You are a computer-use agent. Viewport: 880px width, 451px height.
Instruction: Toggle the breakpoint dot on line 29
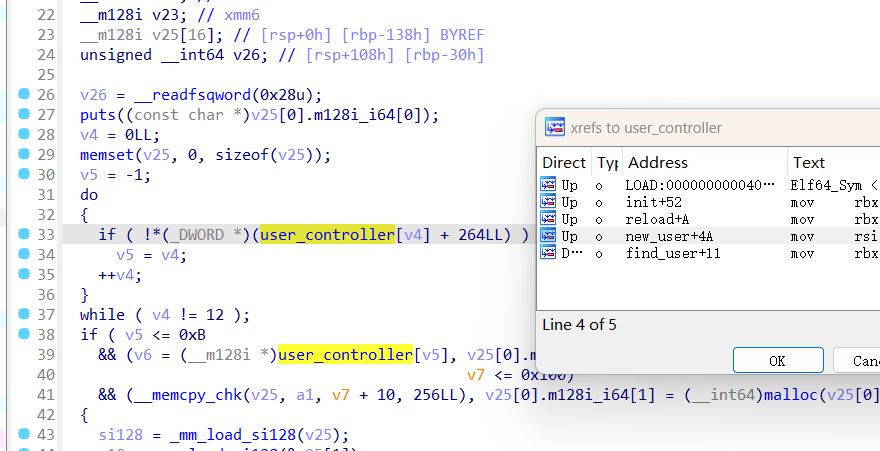tap(25, 155)
